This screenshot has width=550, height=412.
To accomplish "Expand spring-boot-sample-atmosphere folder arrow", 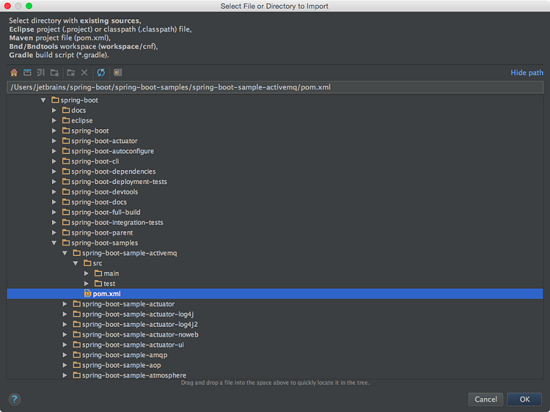I will click(65, 375).
